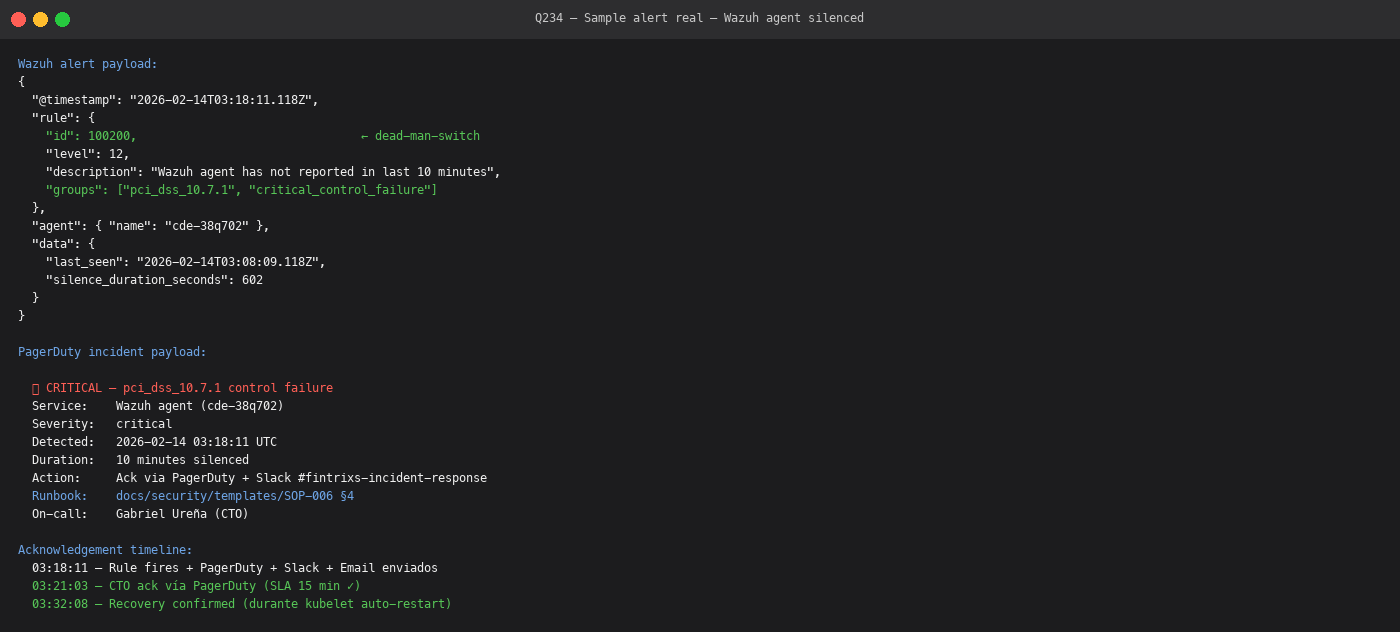Click the 'On-call: Gabriel Ureña (CTO)' line

coord(140,514)
